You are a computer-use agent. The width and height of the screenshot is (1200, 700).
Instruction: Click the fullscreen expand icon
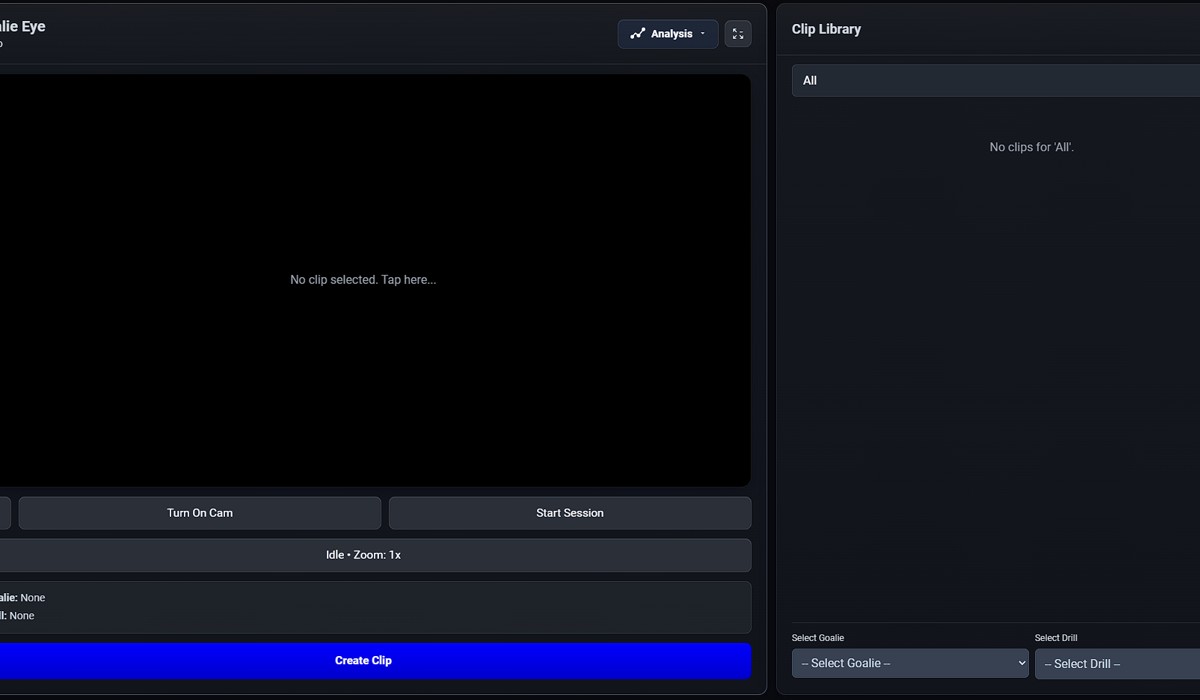click(738, 34)
